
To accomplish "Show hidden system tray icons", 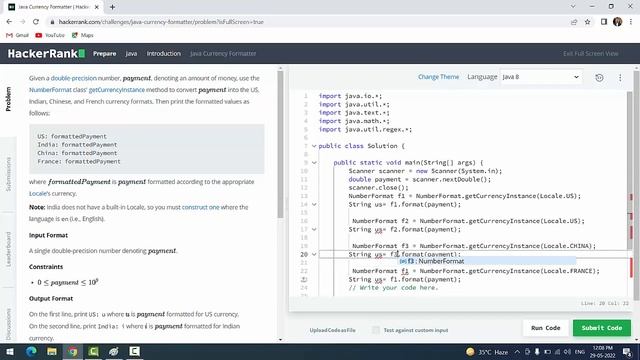I will (x=517, y=352).
